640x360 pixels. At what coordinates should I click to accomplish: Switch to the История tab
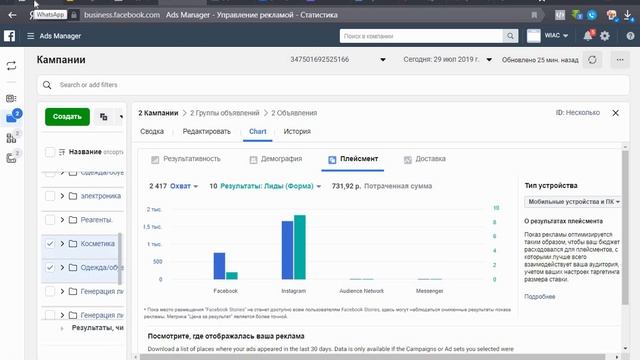click(x=297, y=131)
